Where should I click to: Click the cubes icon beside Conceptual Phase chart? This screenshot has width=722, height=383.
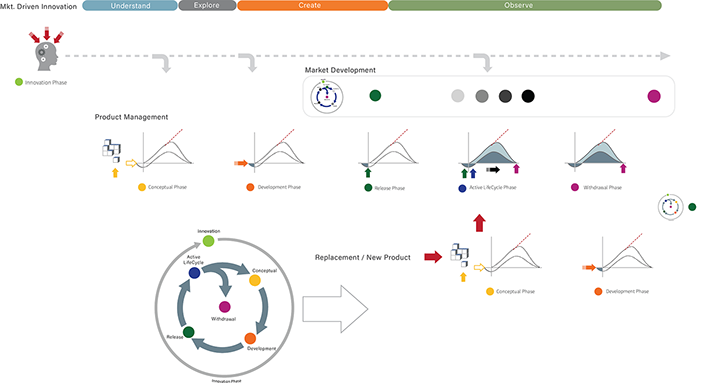(x=111, y=150)
